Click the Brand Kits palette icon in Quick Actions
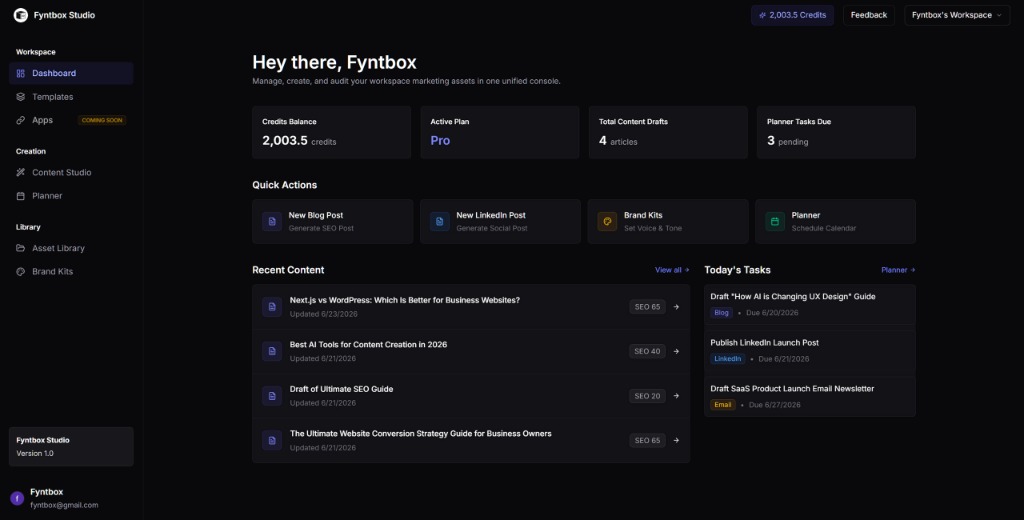The image size is (1024, 520). pyautogui.click(x=607, y=221)
